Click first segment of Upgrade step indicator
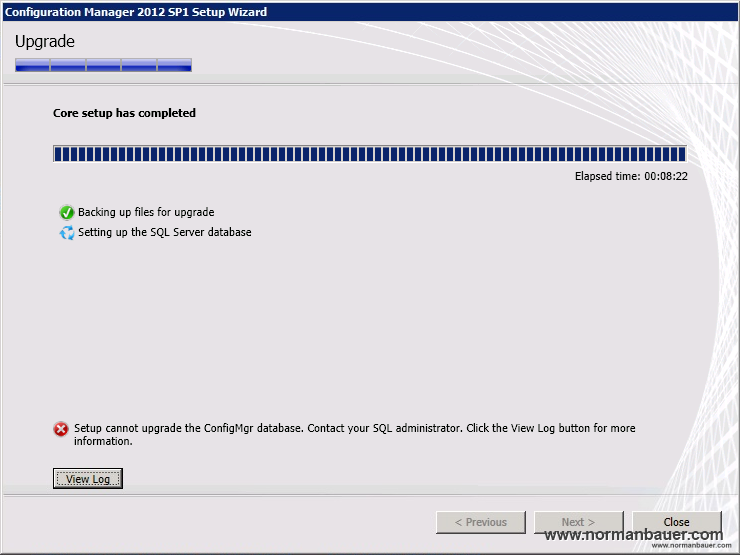Viewport: 740px width, 555px height. (x=32, y=65)
